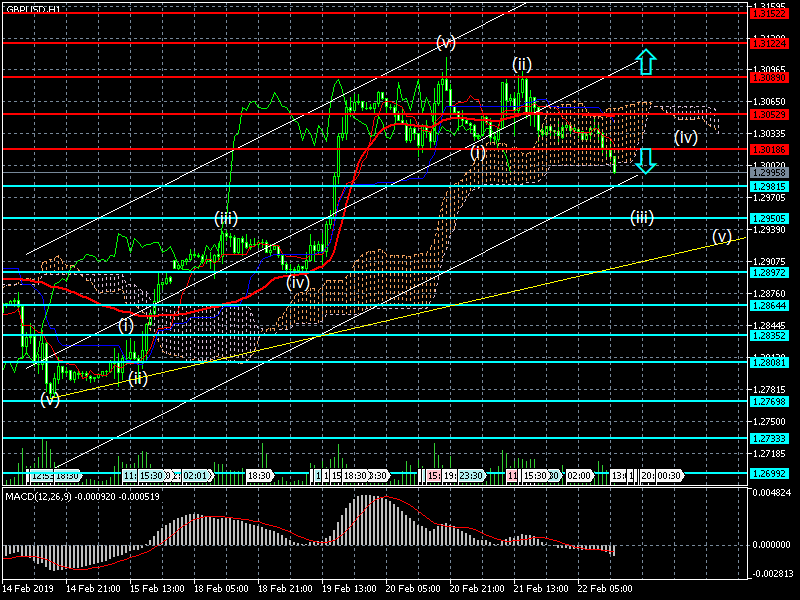Select the 1.30186 red price tag
Screen dimensions: 800x600
pos(769,150)
